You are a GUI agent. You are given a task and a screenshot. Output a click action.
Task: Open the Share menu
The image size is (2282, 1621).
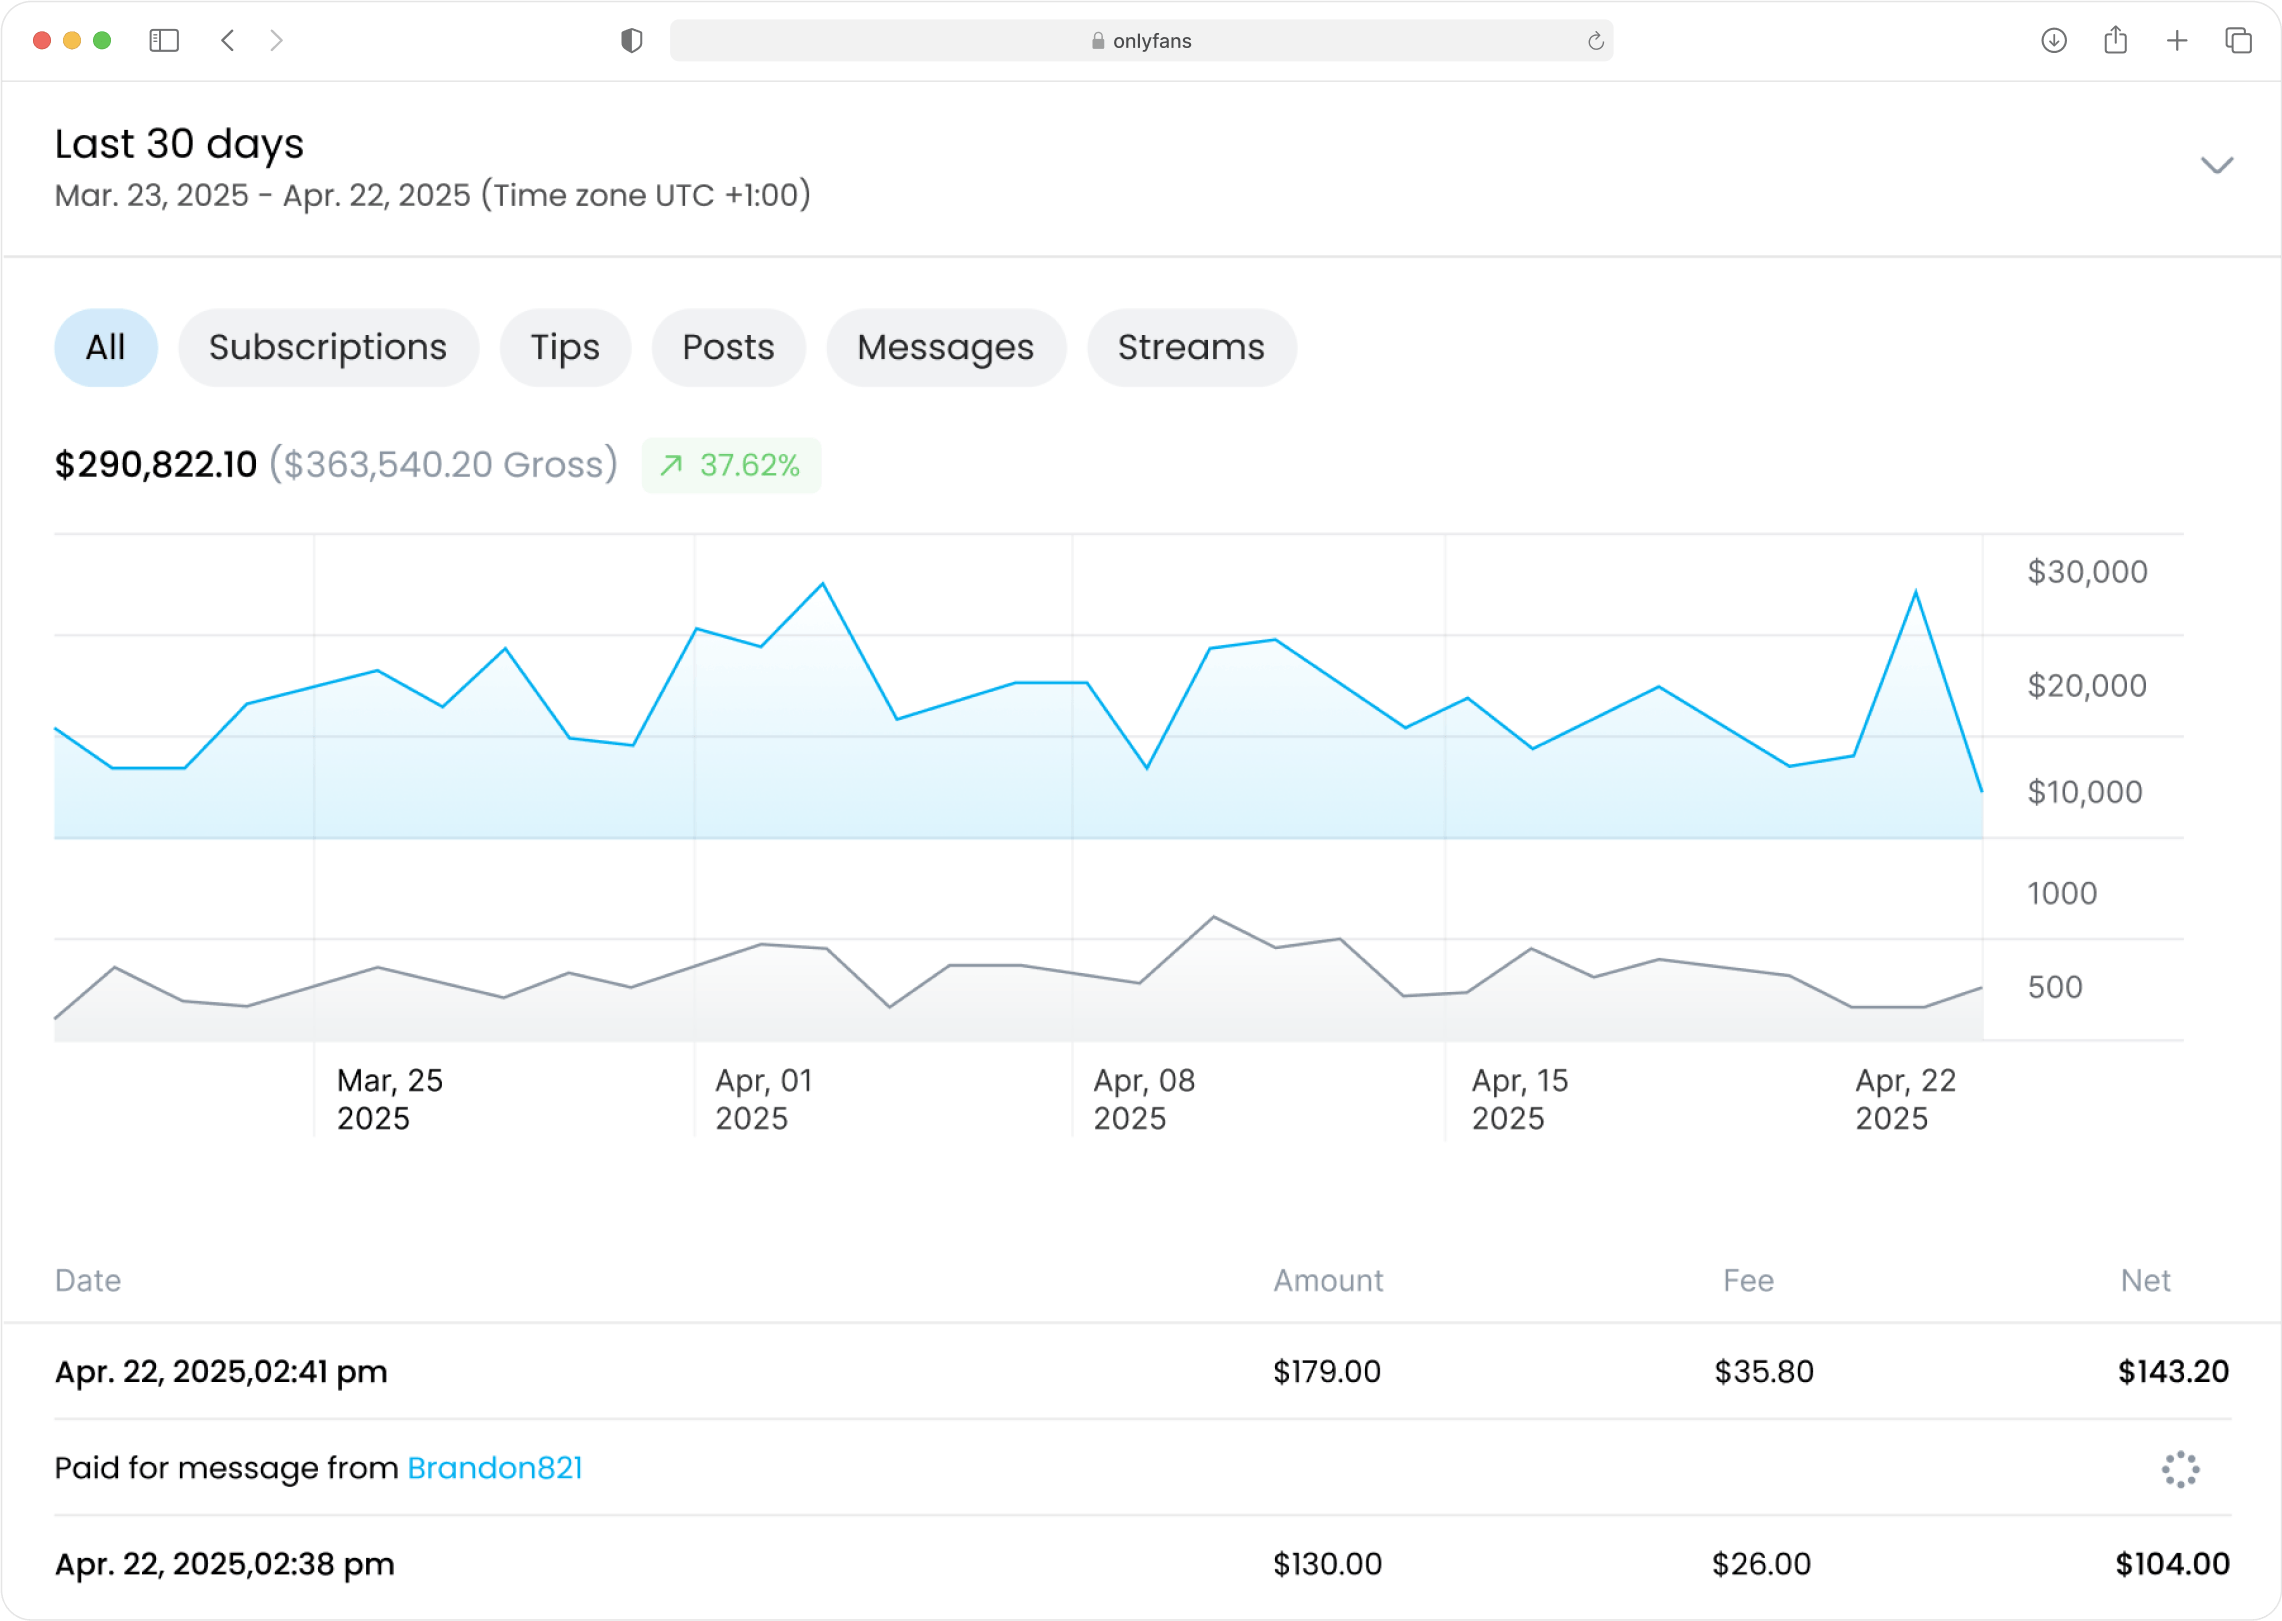(2116, 41)
